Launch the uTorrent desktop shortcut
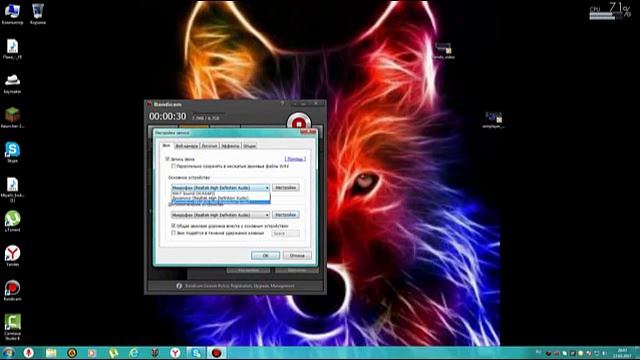The height and width of the screenshot is (360, 640). pyautogui.click(x=12, y=221)
